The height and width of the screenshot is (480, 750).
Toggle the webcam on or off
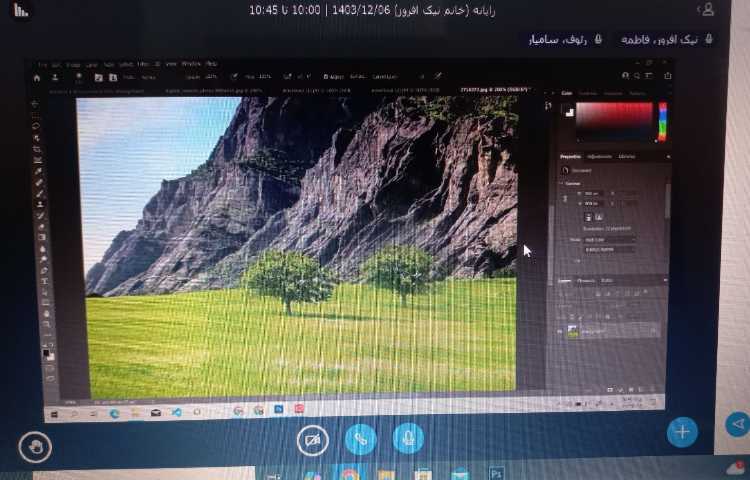pyautogui.click(x=312, y=440)
